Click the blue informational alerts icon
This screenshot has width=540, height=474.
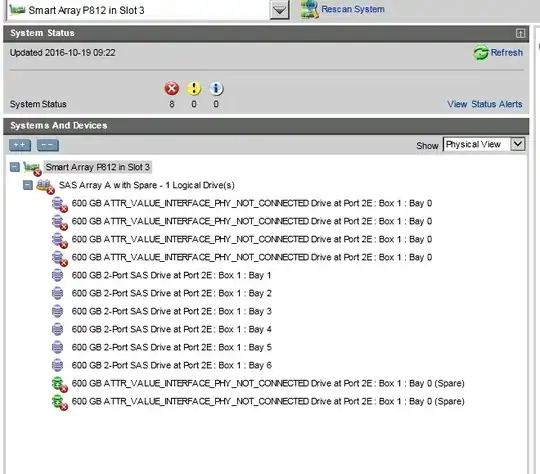[216, 89]
